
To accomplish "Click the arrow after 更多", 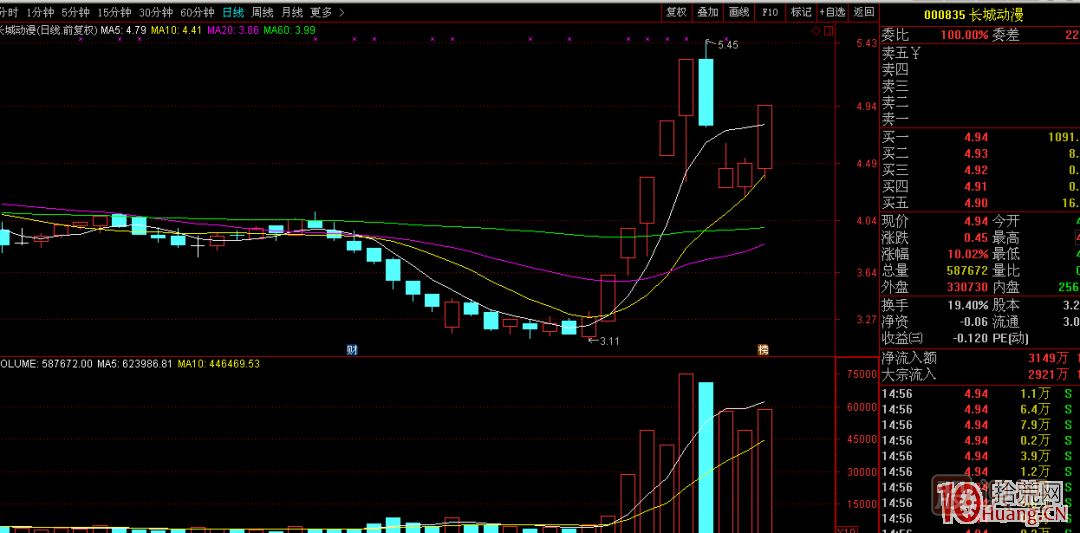I will [342, 12].
